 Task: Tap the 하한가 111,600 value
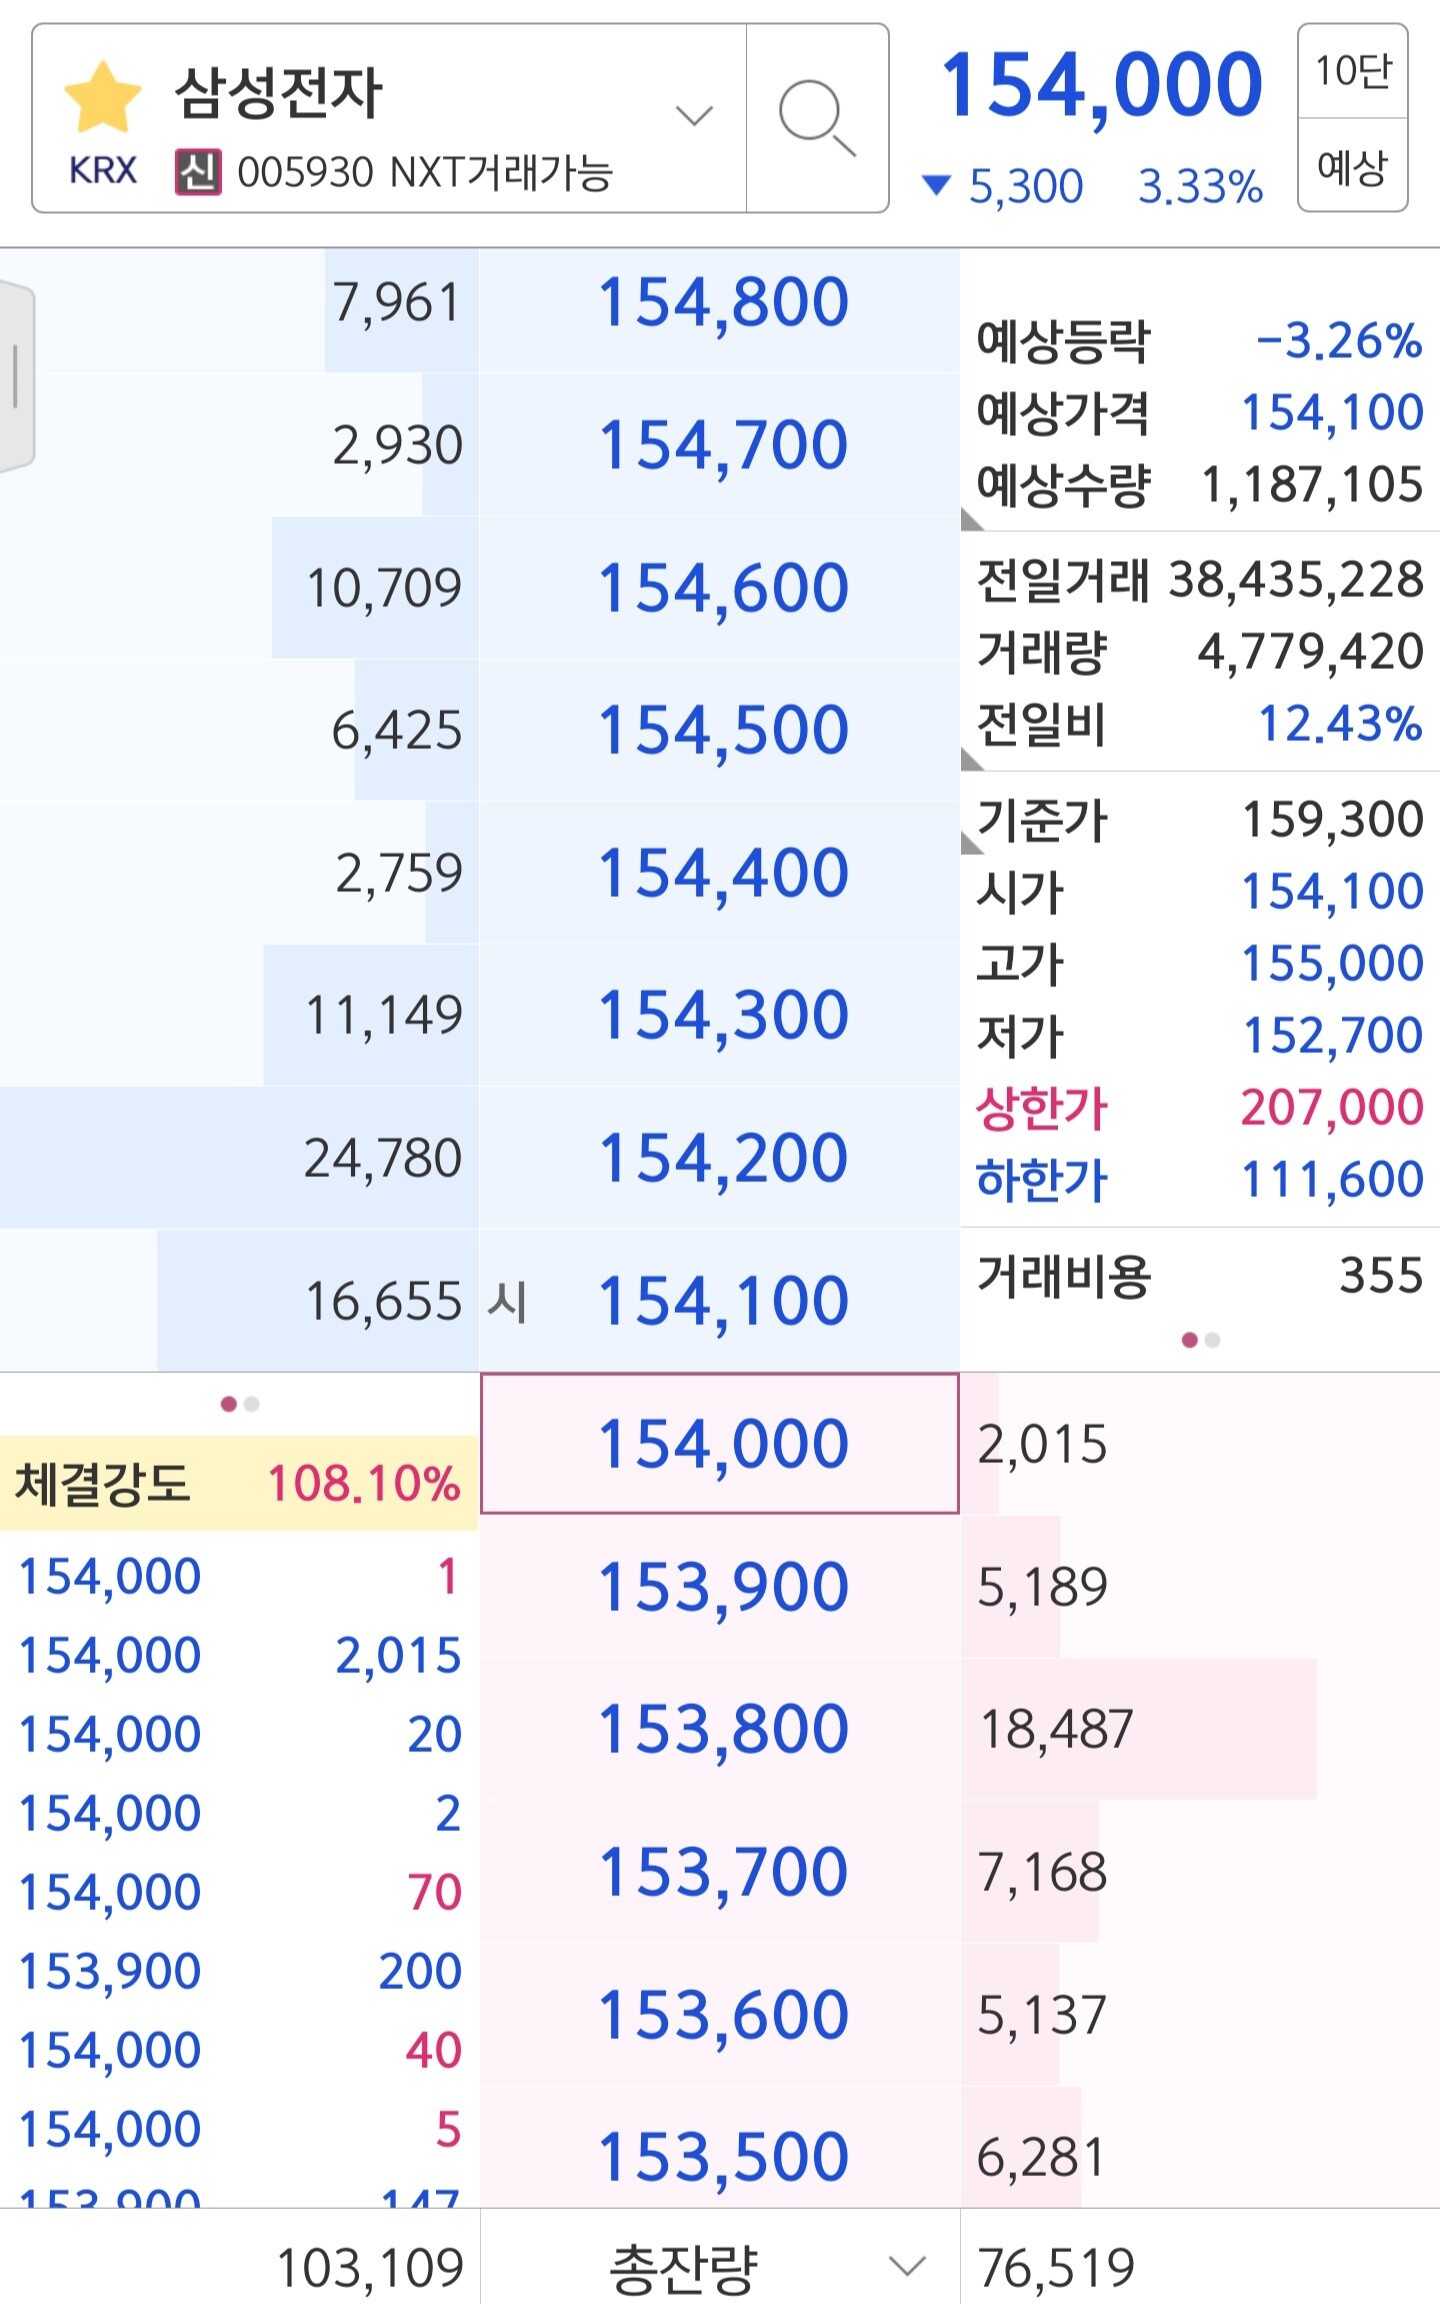pyautogui.click(x=1332, y=1180)
